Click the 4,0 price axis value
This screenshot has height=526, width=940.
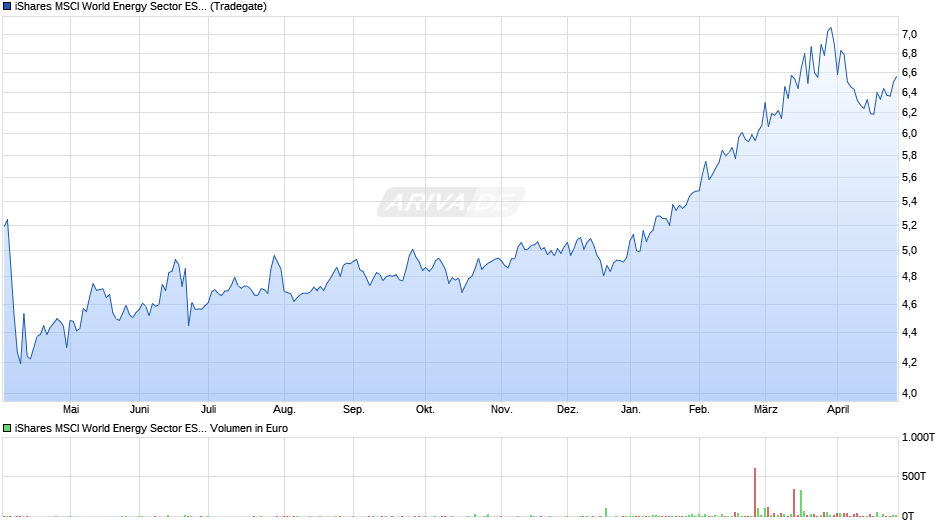909,393
